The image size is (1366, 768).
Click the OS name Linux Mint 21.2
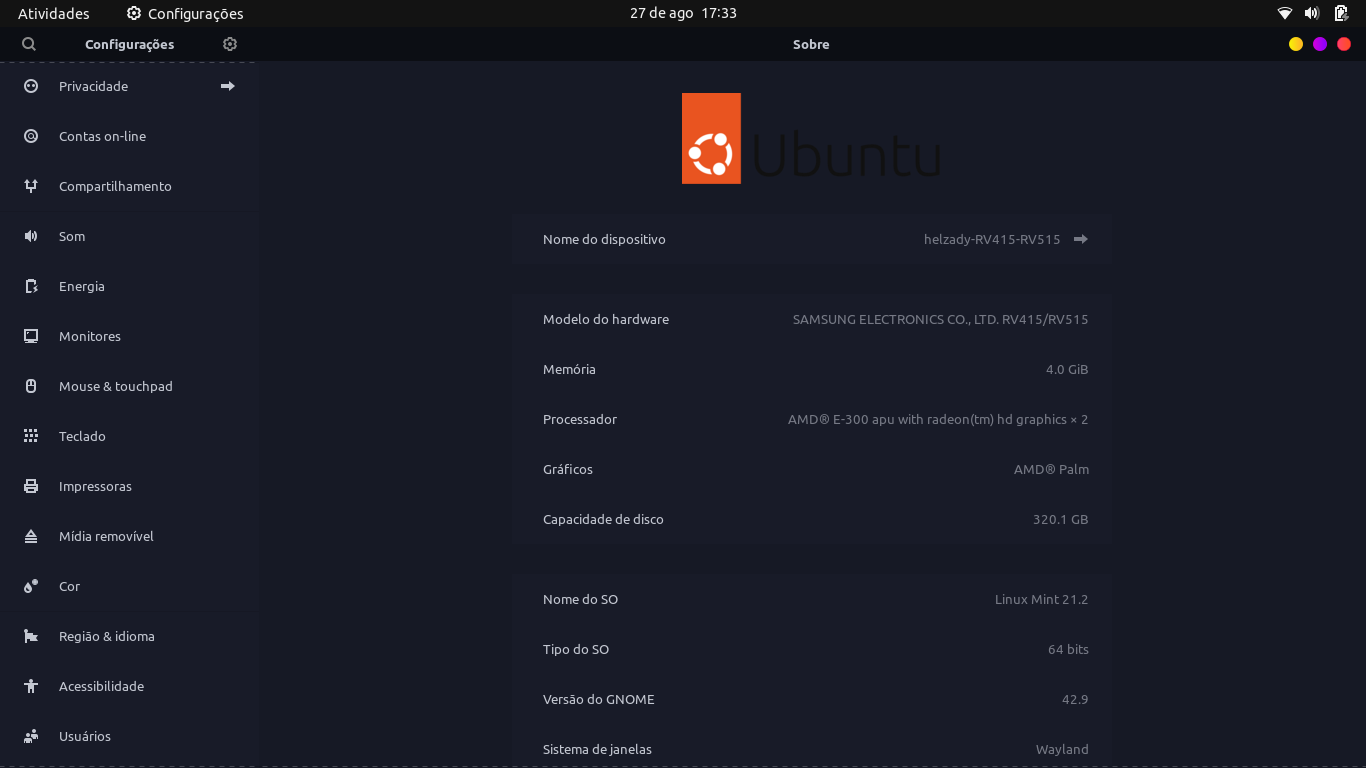pyautogui.click(x=1041, y=599)
